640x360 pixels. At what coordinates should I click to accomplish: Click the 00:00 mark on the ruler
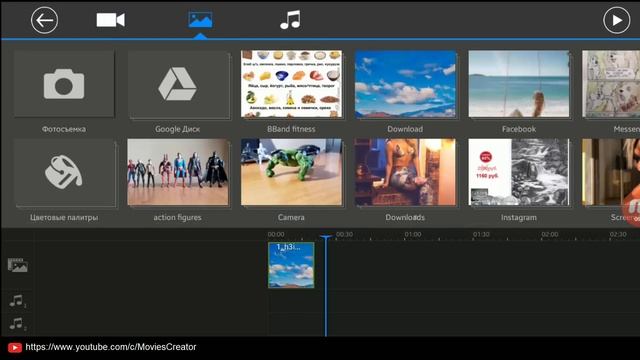[x=276, y=234]
